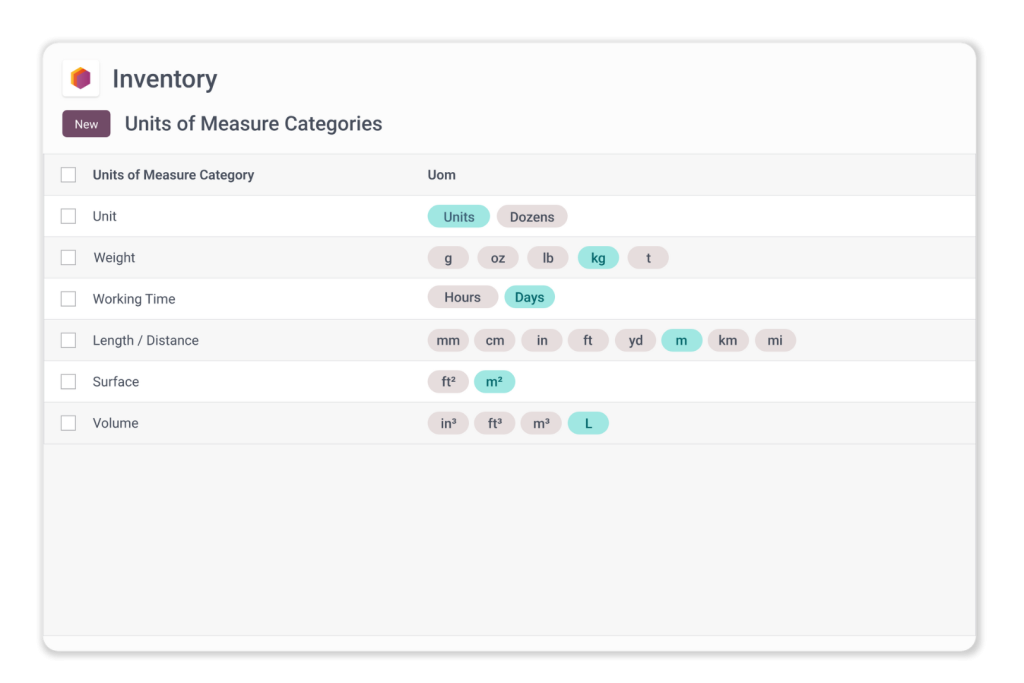This screenshot has height=683, width=1024.
Task: Choose the Days tag
Action: point(529,297)
